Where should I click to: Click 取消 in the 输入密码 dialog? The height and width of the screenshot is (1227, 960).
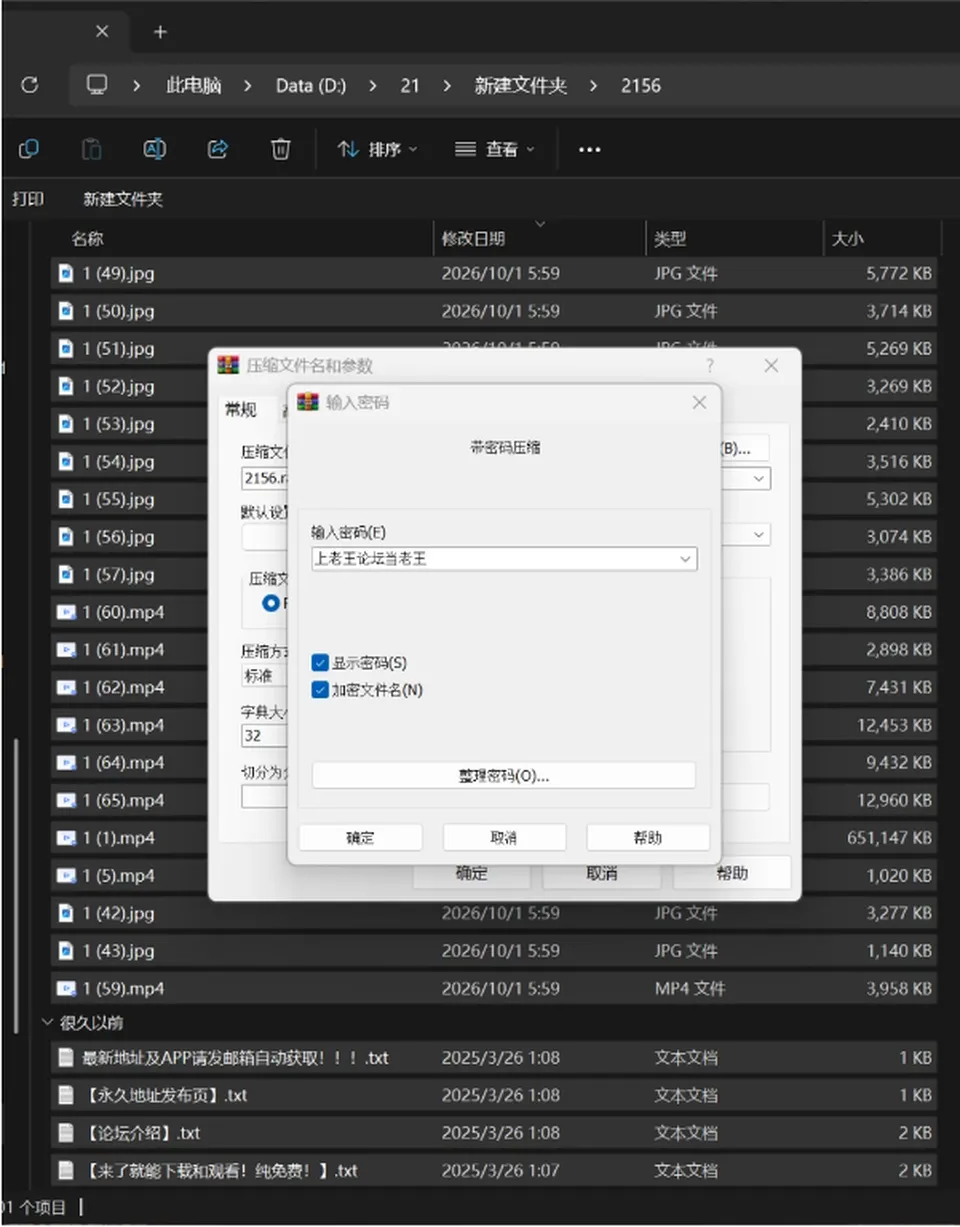(x=504, y=838)
